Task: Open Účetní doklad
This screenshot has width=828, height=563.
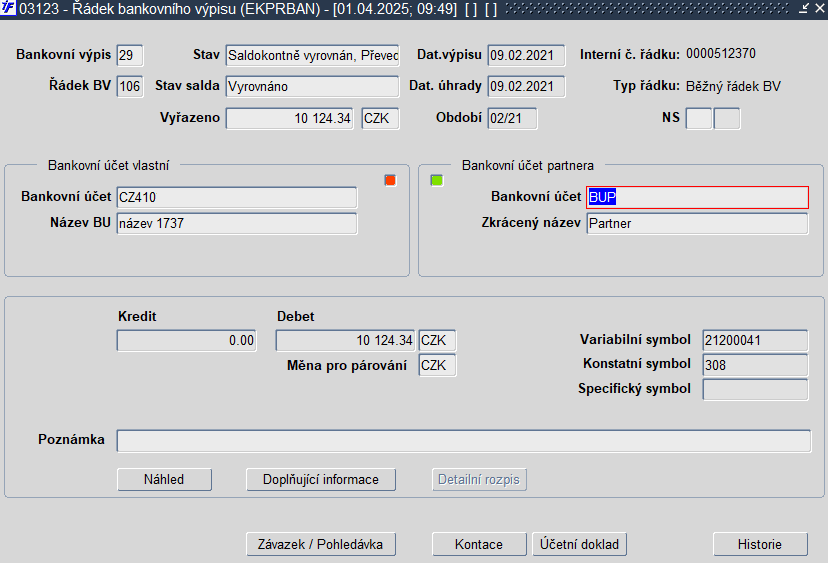Action: pyautogui.click(x=579, y=544)
